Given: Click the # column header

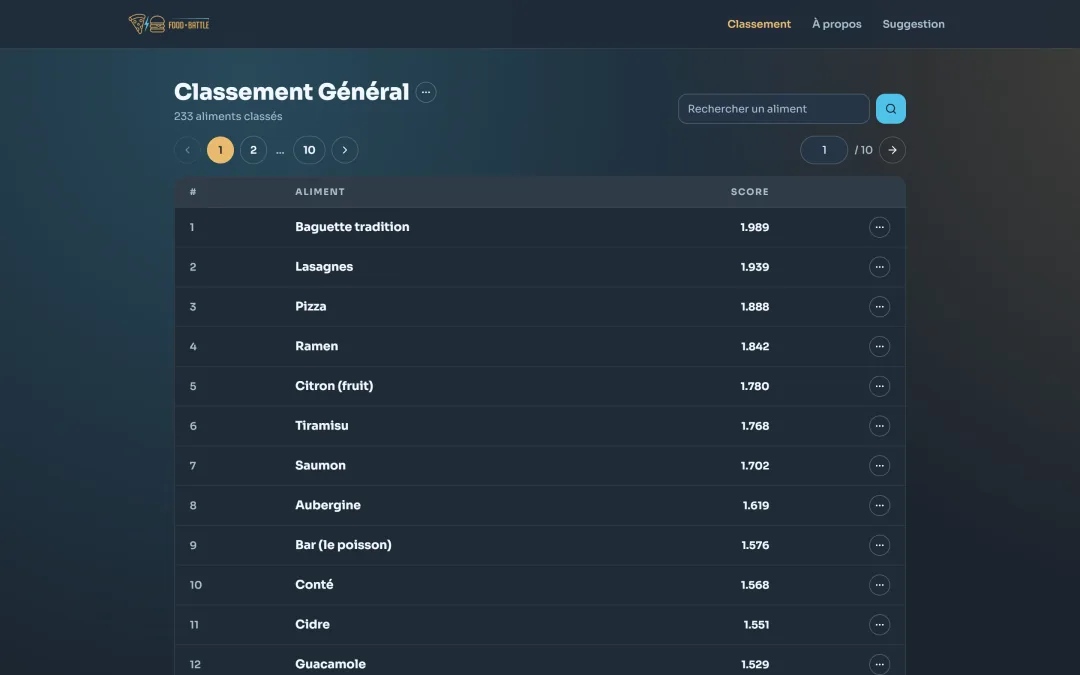Looking at the screenshot, I should pyautogui.click(x=193, y=192).
